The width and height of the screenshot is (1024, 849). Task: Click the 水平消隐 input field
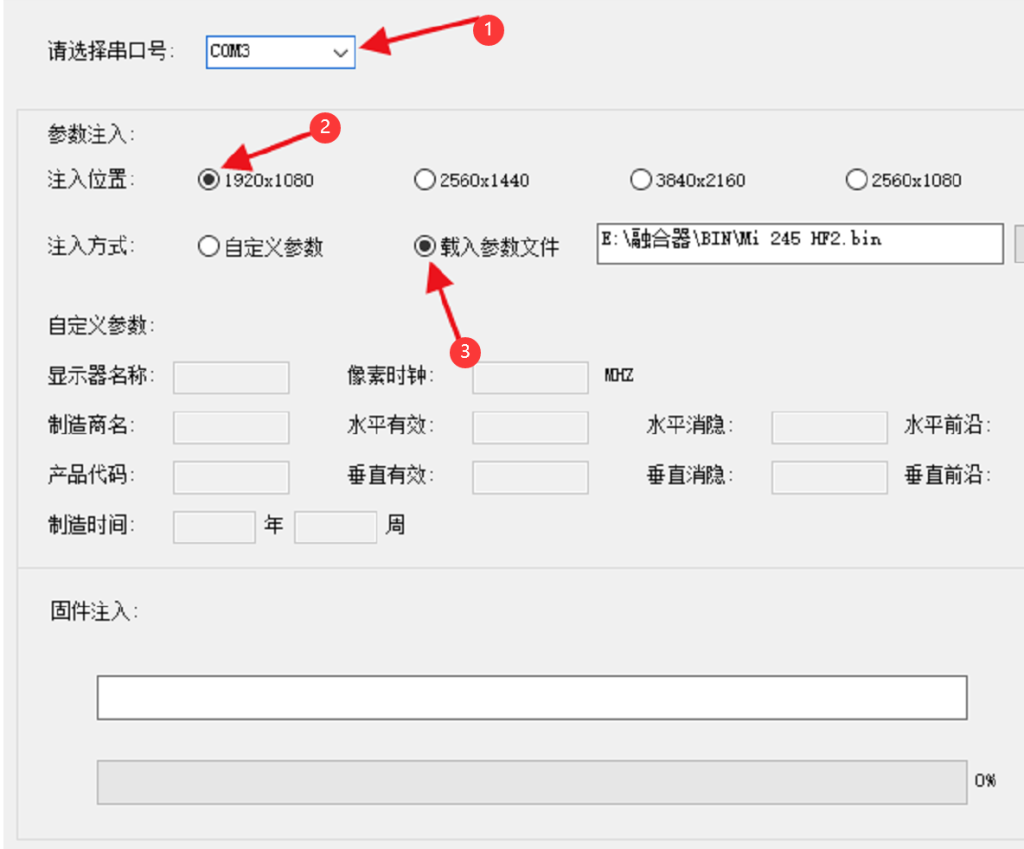click(829, 427)
